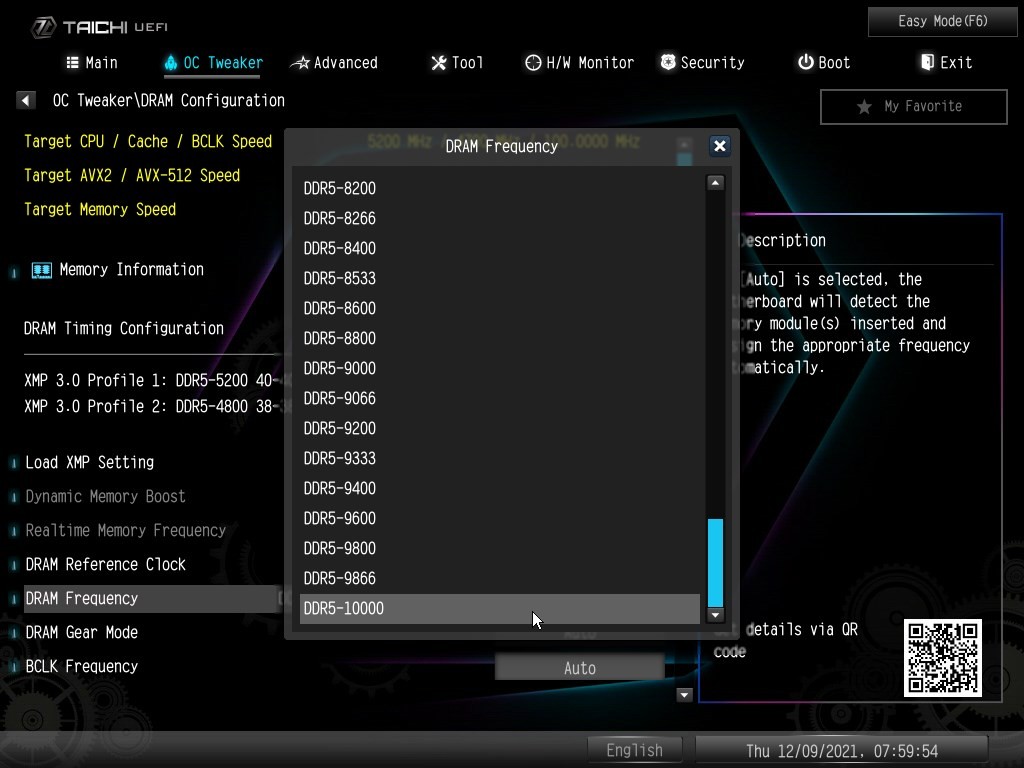Screen dimensions: 1024x768
Task: Open the H/W Monitor tab
Action: point(579,63)
